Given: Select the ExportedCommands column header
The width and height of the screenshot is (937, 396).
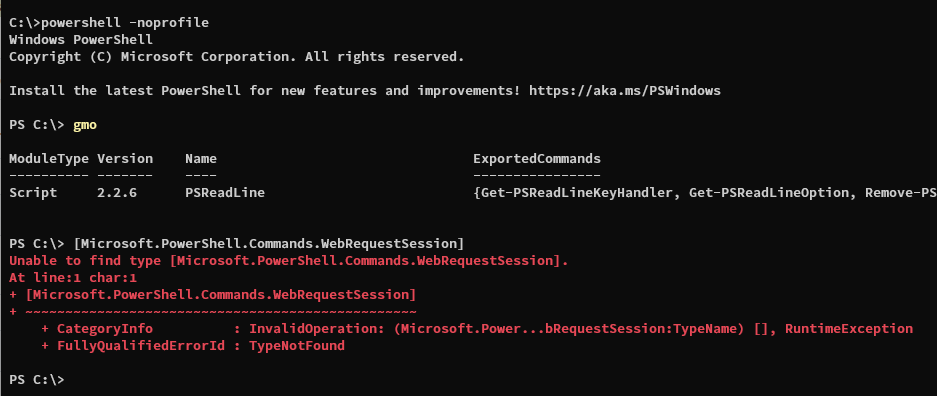Looking at the screenshot, I should (x=537, y=159).
